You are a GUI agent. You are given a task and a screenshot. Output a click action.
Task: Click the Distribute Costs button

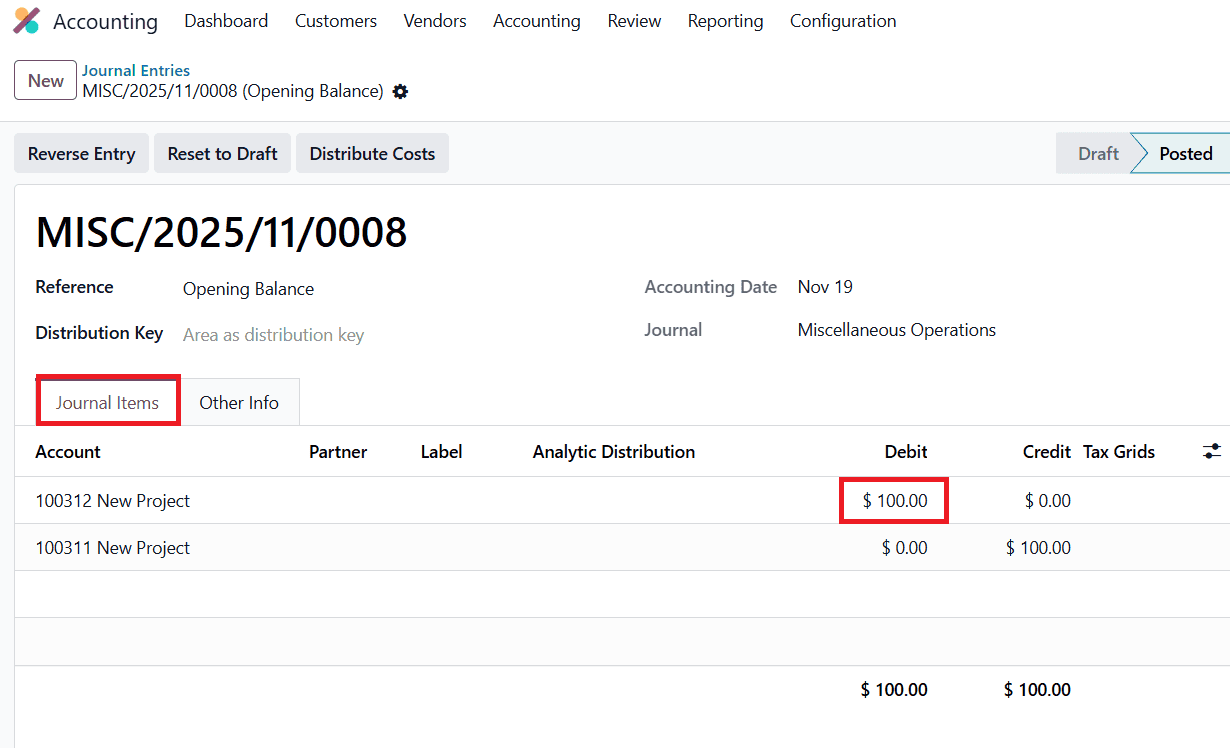click(372, 153)
